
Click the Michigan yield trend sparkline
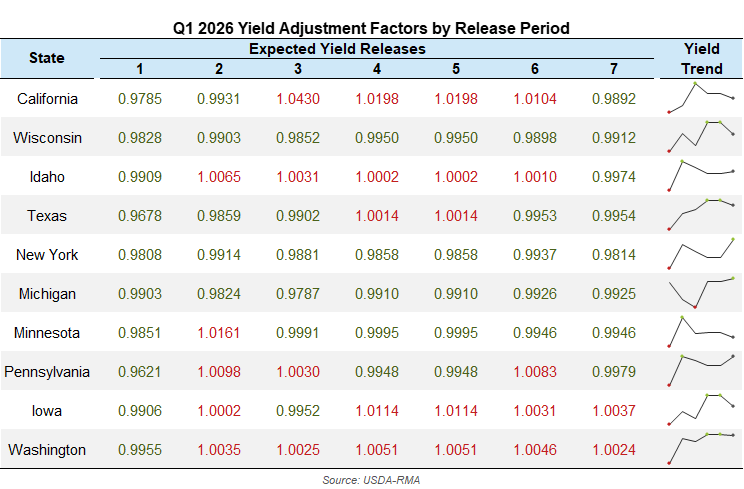701,293
